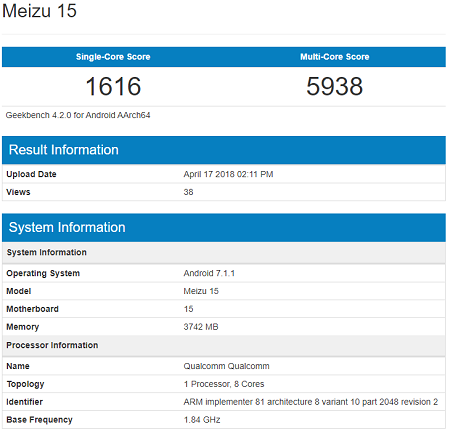Image resolution: width=450 pixels, height=430 pixels.
Task: Select the 1 Processor, 8 Cores value
Action: 224,384
